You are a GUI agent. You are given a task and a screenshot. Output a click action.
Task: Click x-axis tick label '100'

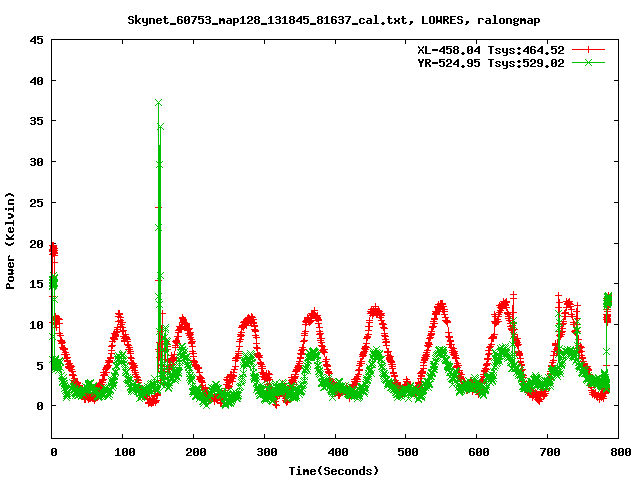[124, 452]
